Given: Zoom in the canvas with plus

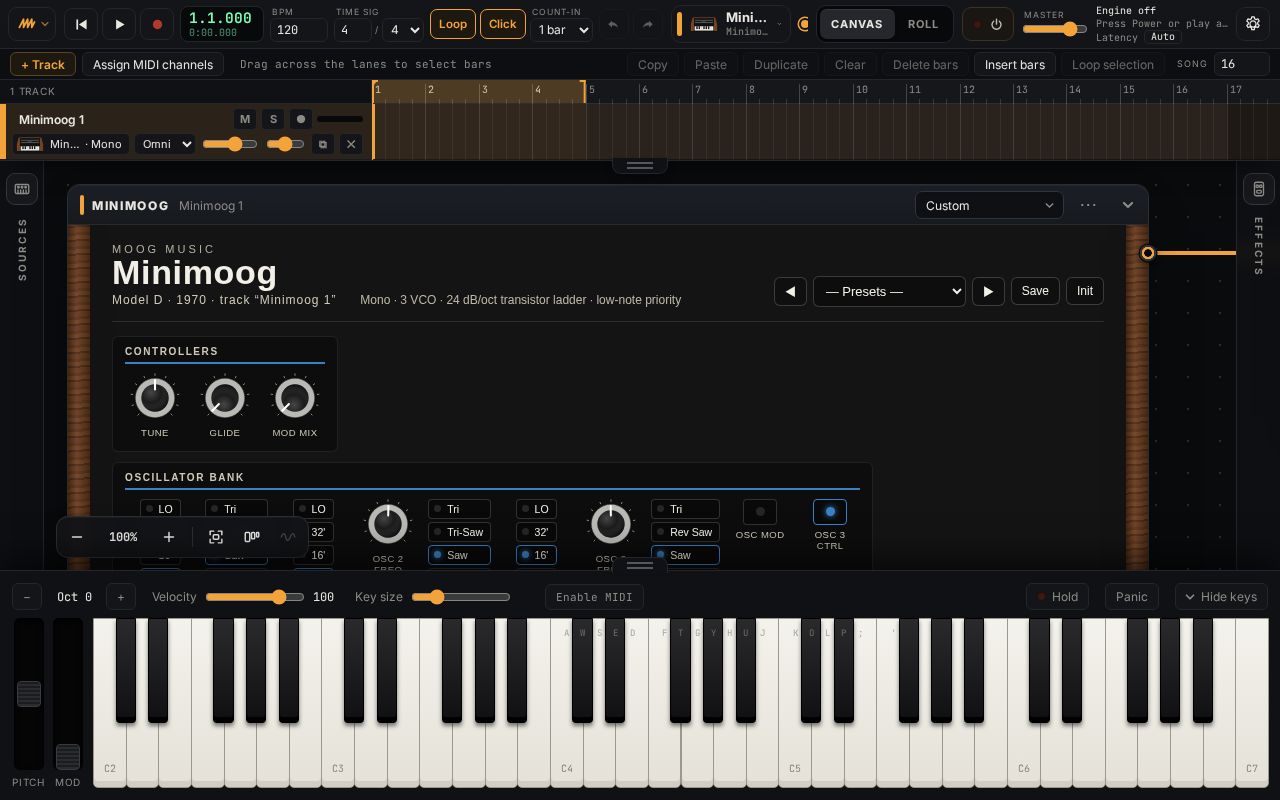Looking at the screenshot, I should click(x=169, y=537).
